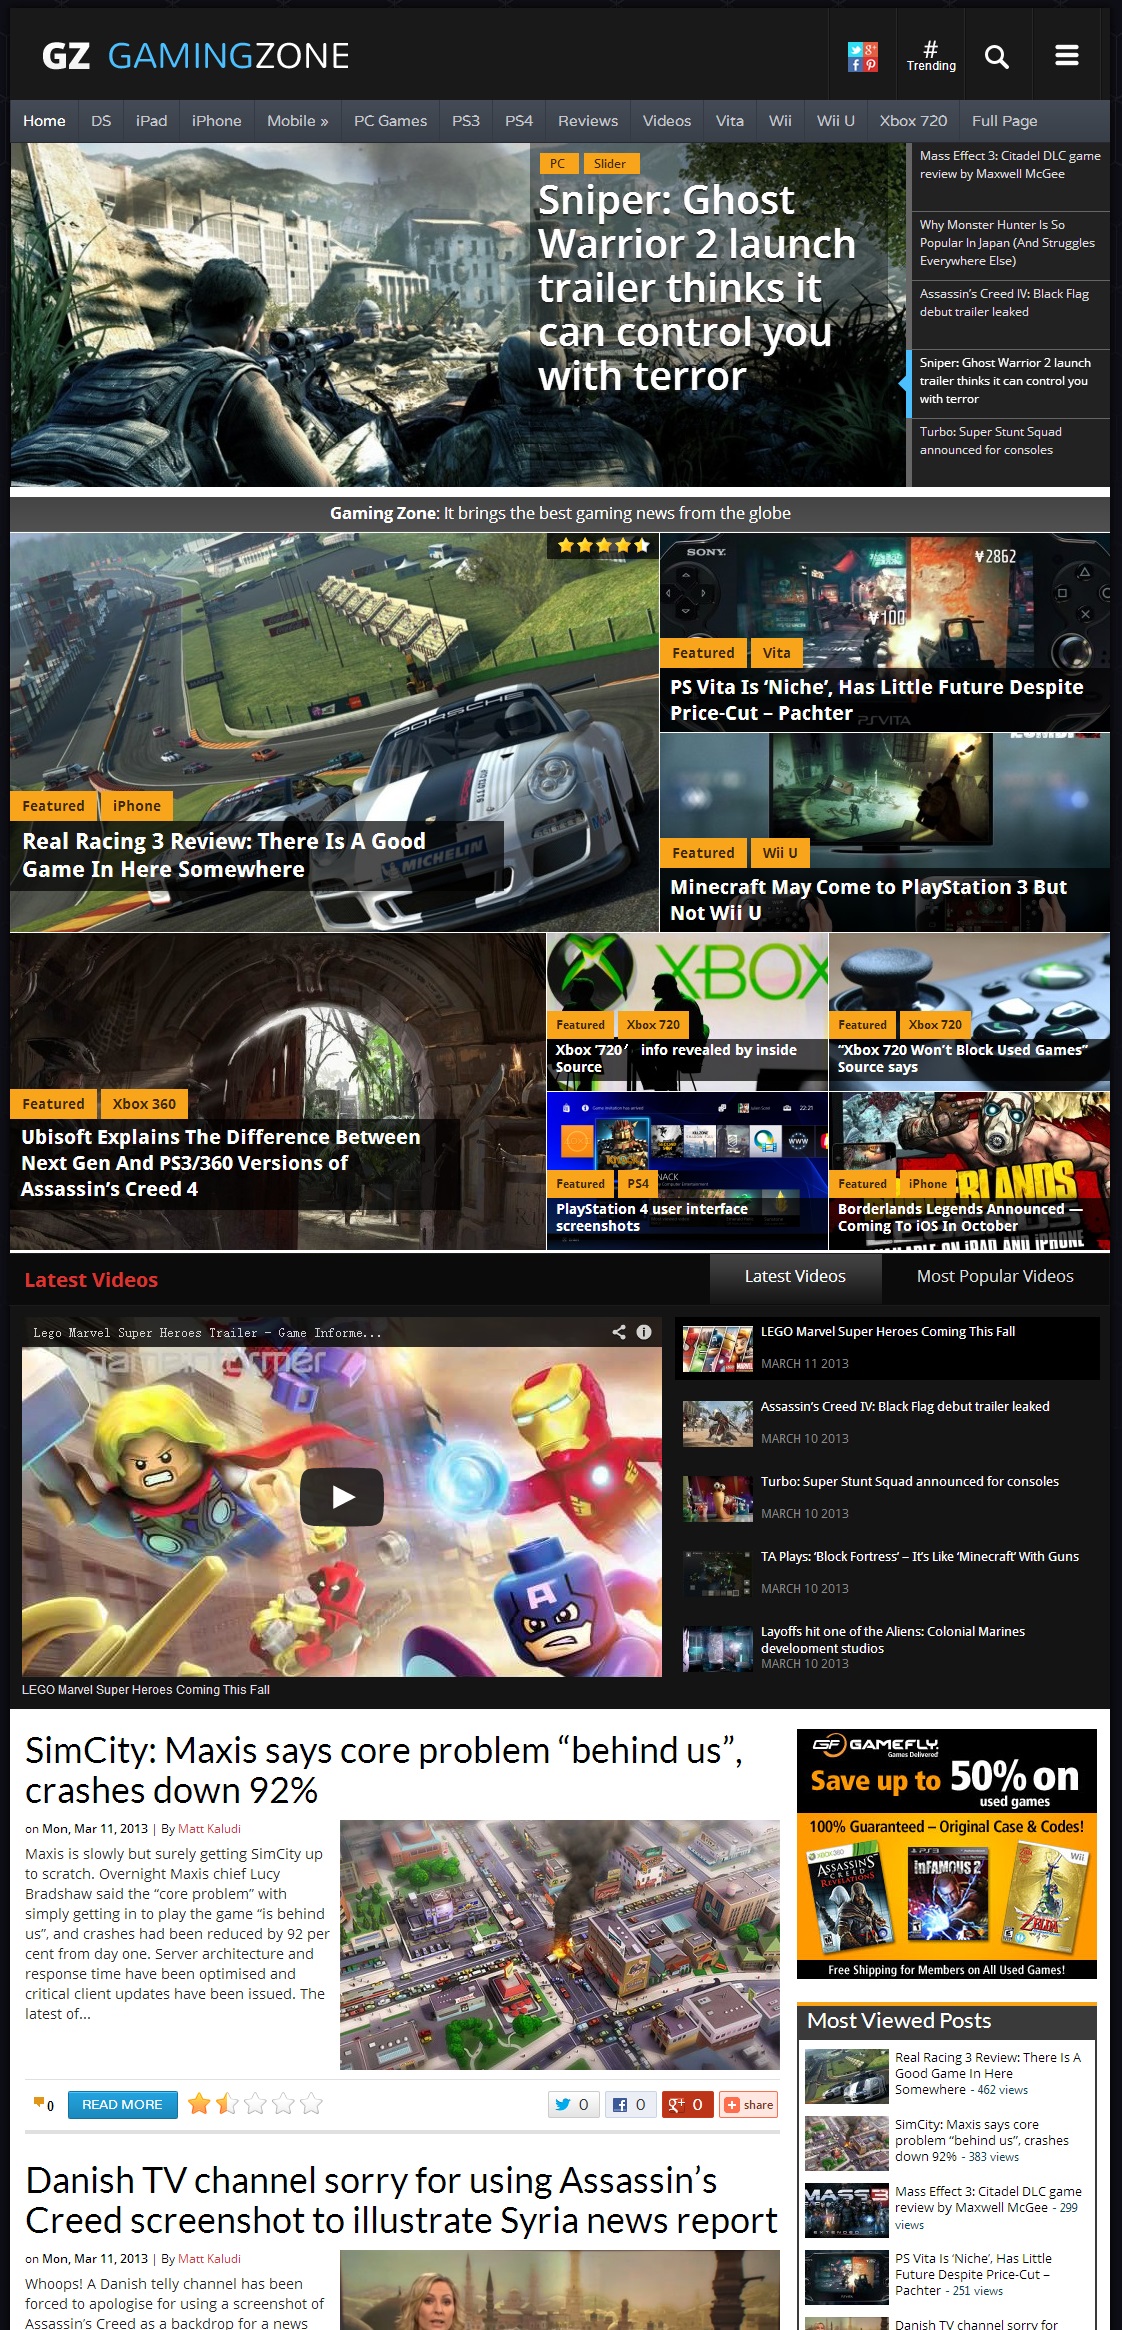Click the Facebook share counter on SimCity post
The image size is (1122, 2330).
tap(630, 2104)
